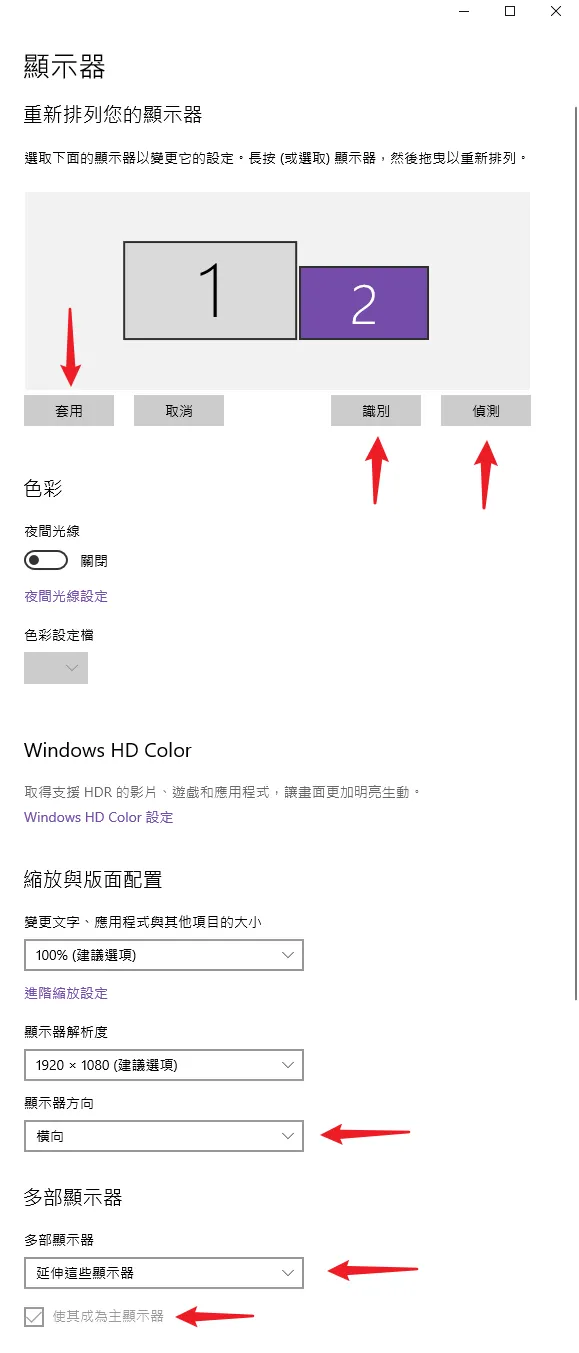The image size is (579, 1353).
Task: Maximize the settings window
Action: 510,10
